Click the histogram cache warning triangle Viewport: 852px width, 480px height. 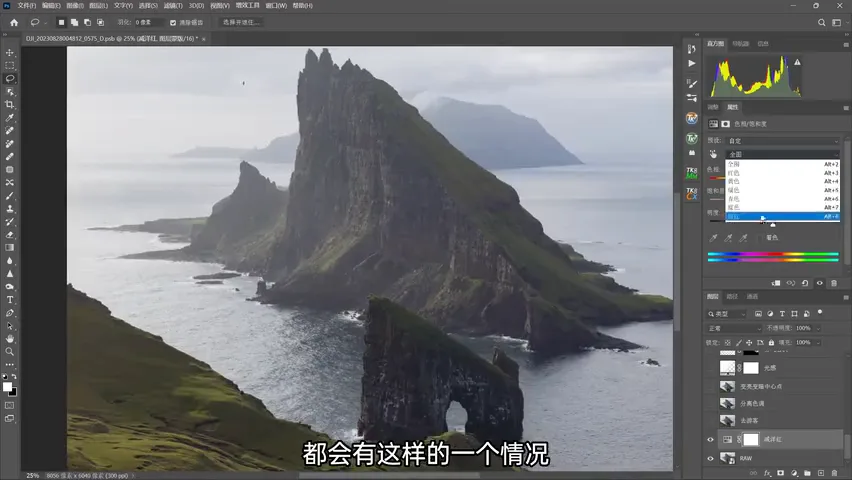click(x=797, y=62)
